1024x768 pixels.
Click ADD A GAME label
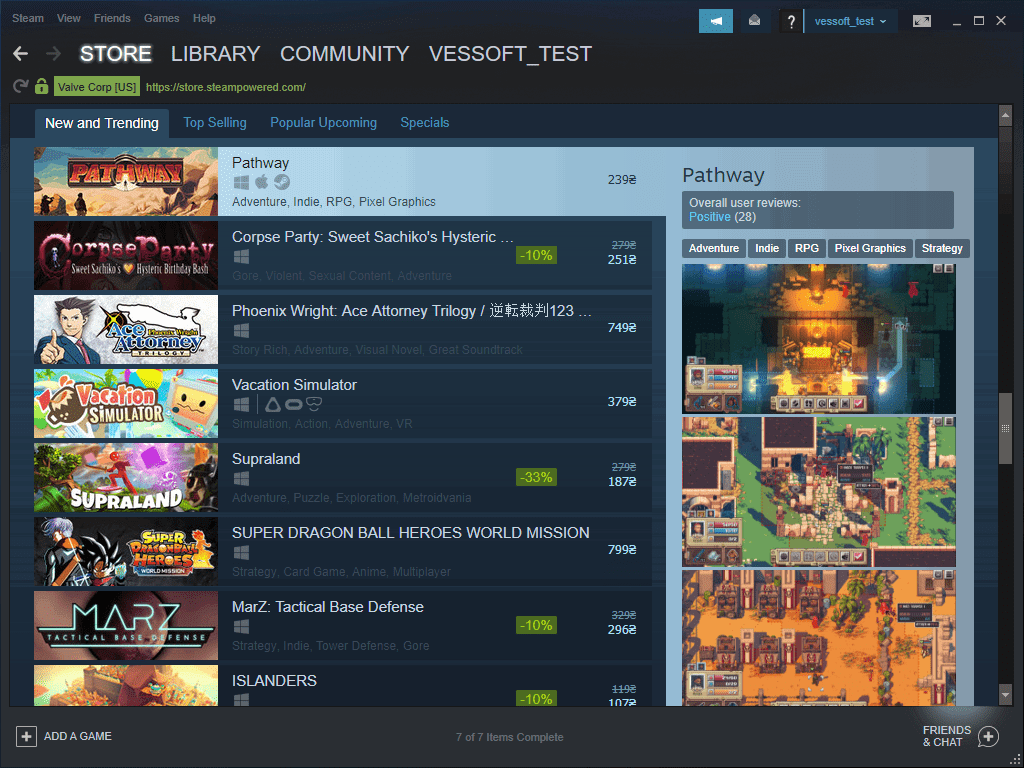78,736
